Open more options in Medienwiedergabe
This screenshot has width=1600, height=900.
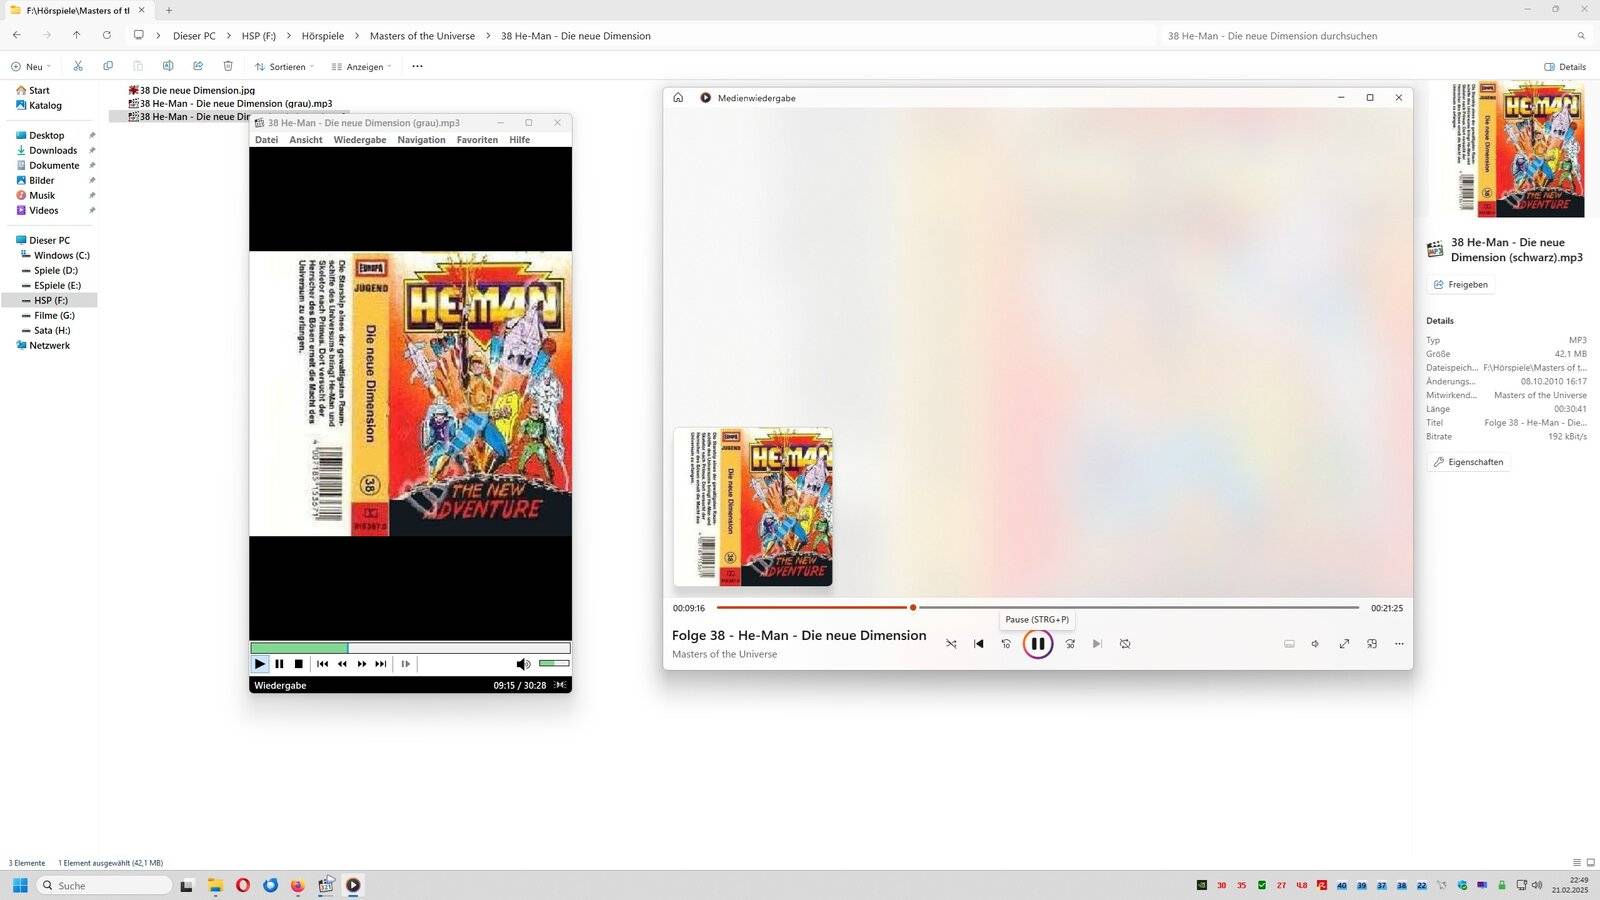click(1399, 644)
